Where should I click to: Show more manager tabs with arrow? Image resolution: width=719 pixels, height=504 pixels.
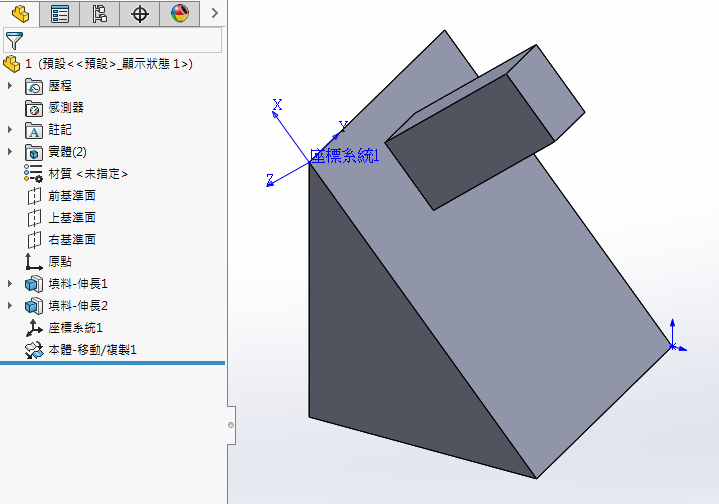pyautogui.click(x=215, y=14)
